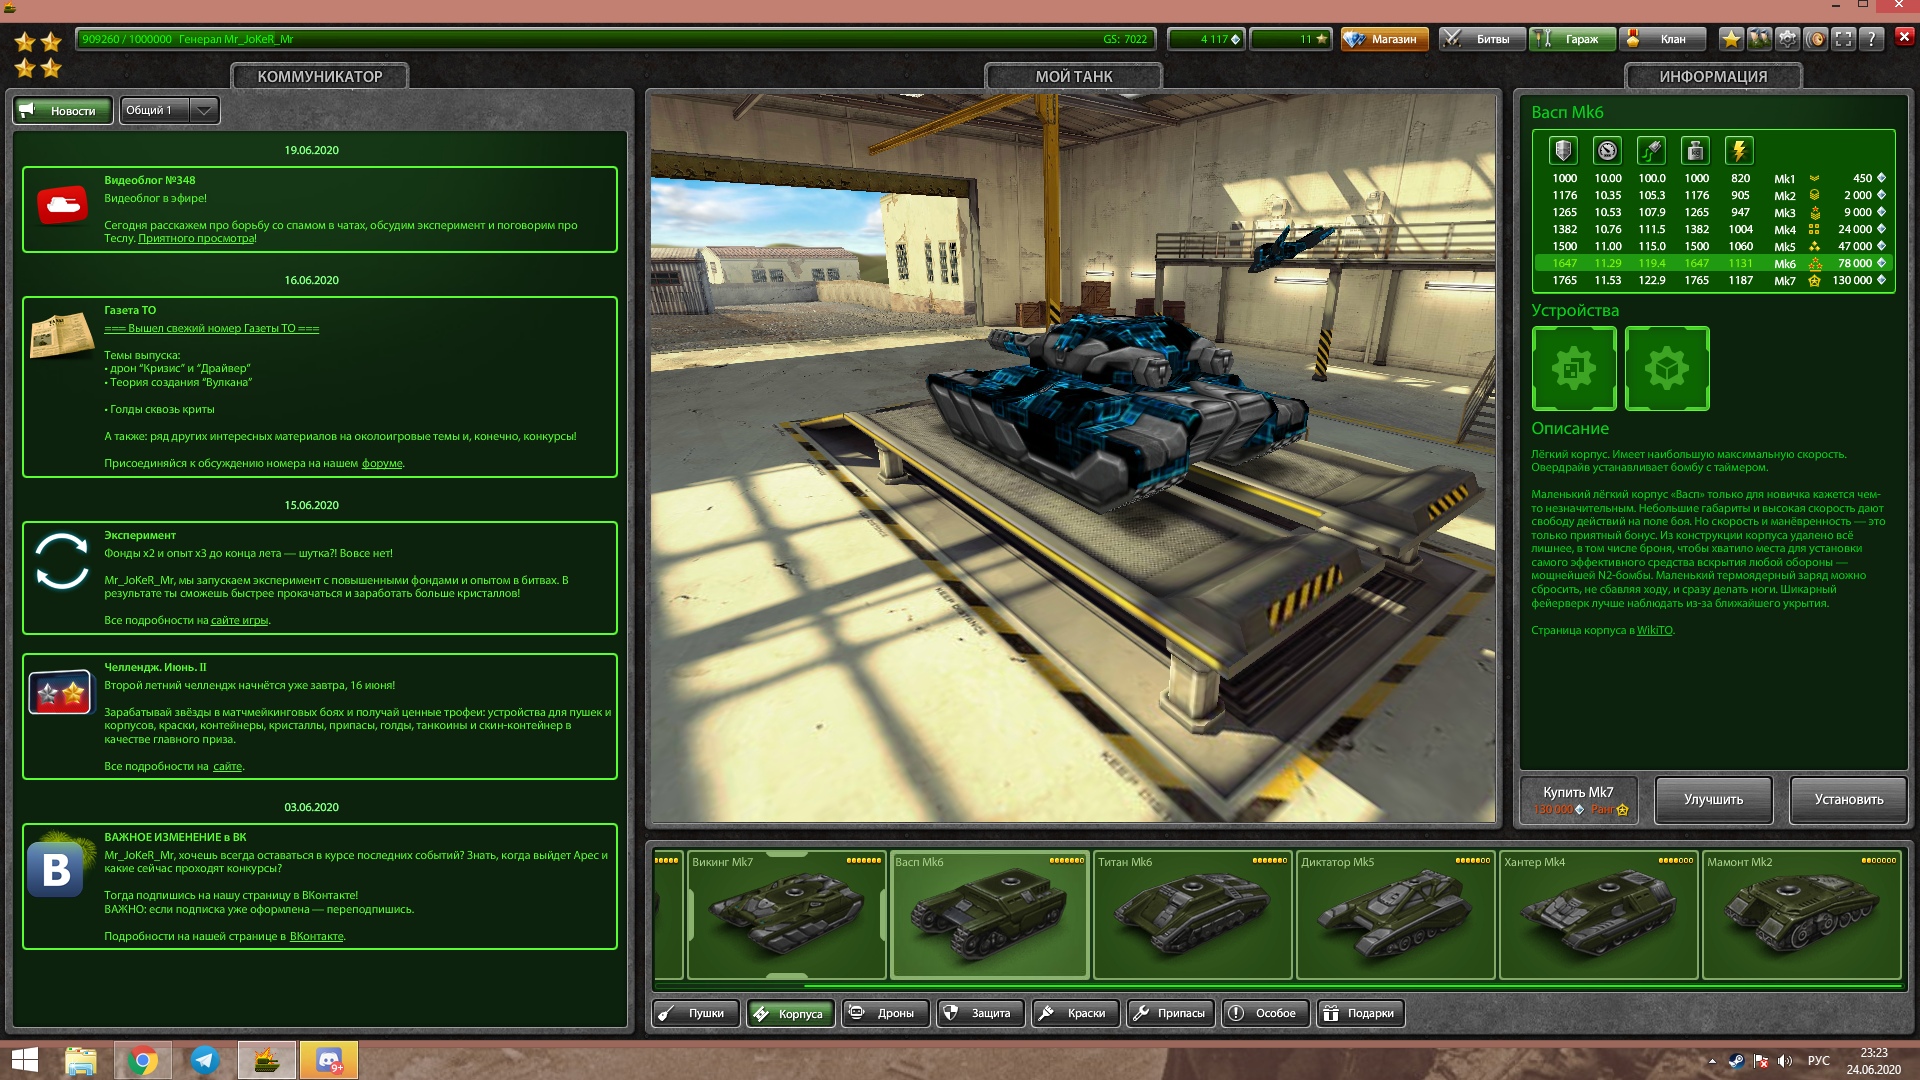Click the kg weight stat icon
The width and height of the screenshot is (1920, 1080).
(x=1695, y=151)
